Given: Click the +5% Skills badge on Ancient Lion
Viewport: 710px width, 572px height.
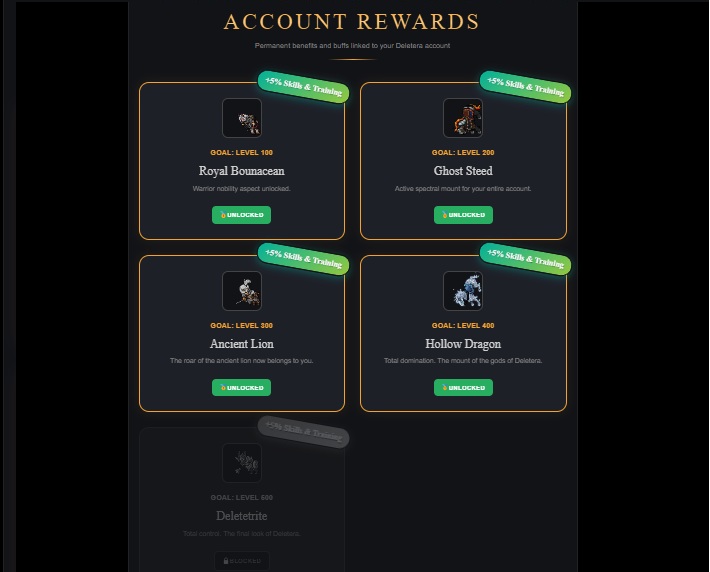Looking at the screenshot, I should click(x=303, y=259).
